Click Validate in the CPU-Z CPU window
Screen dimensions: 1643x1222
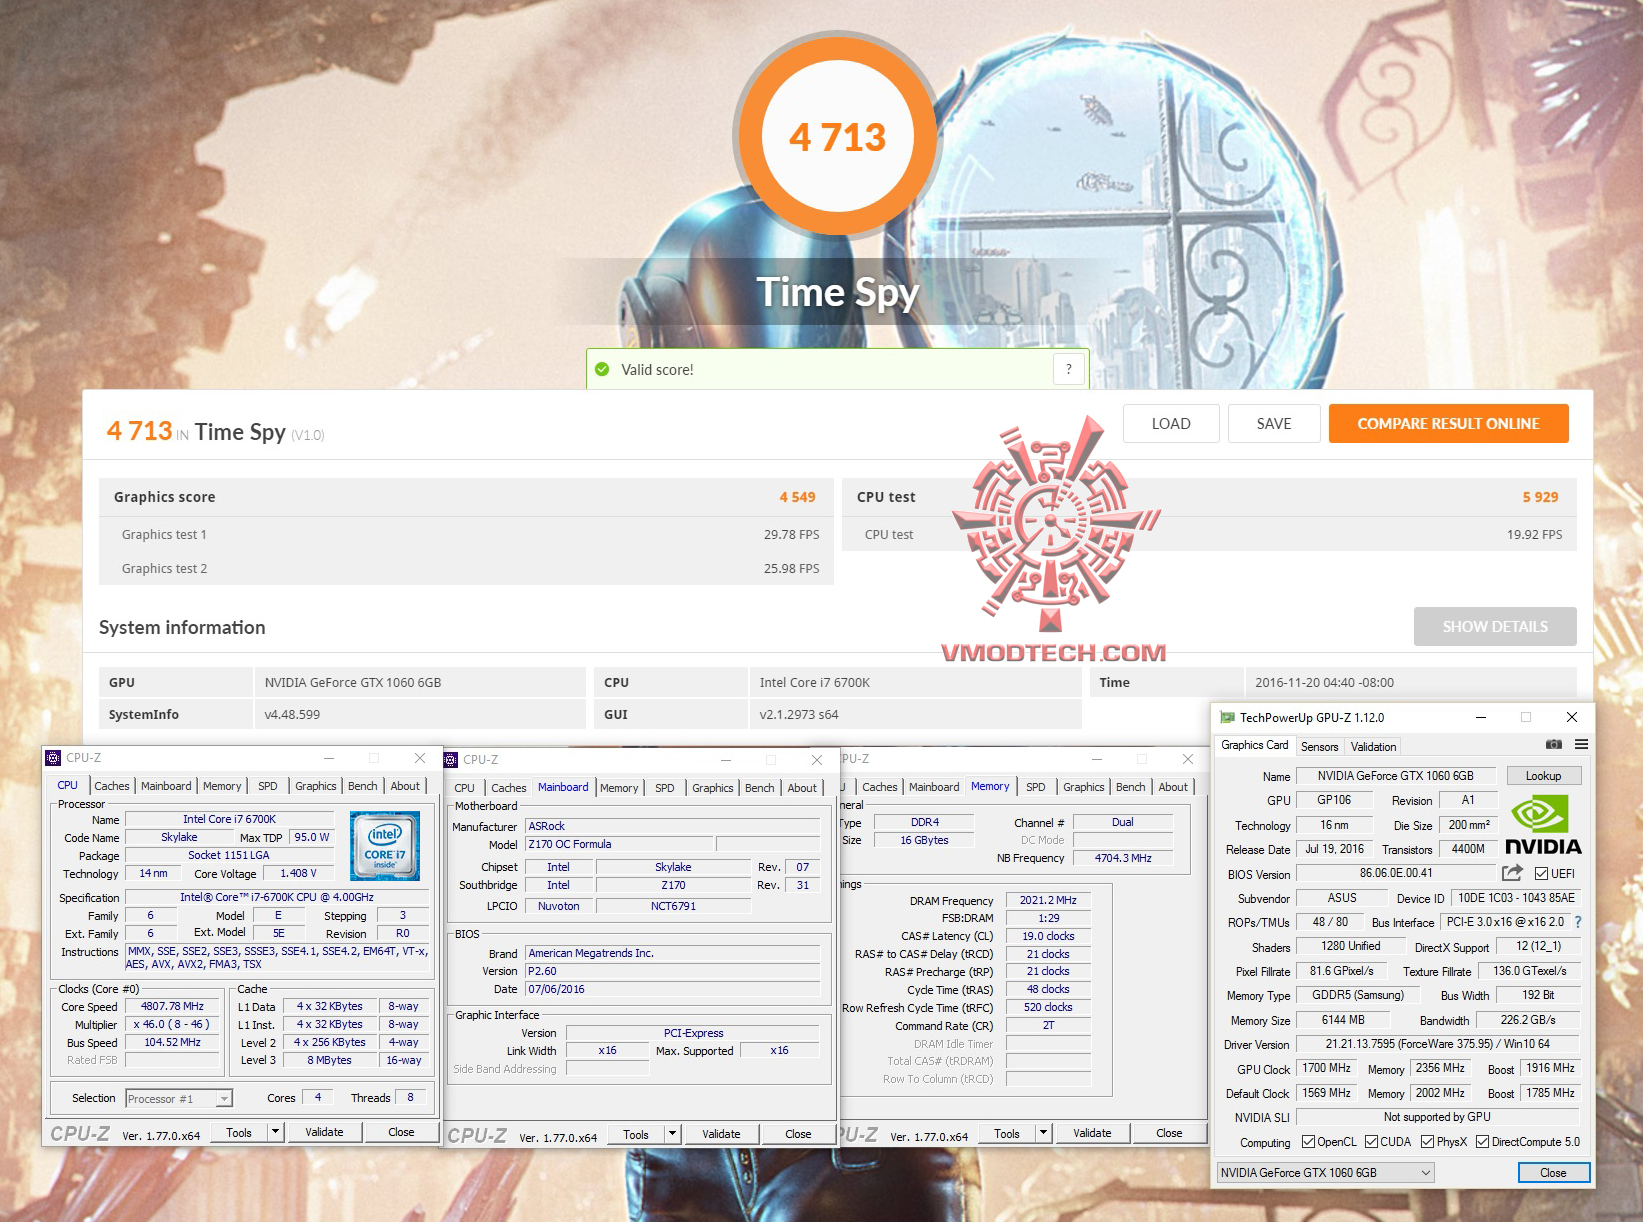[x=324, y=1132]
